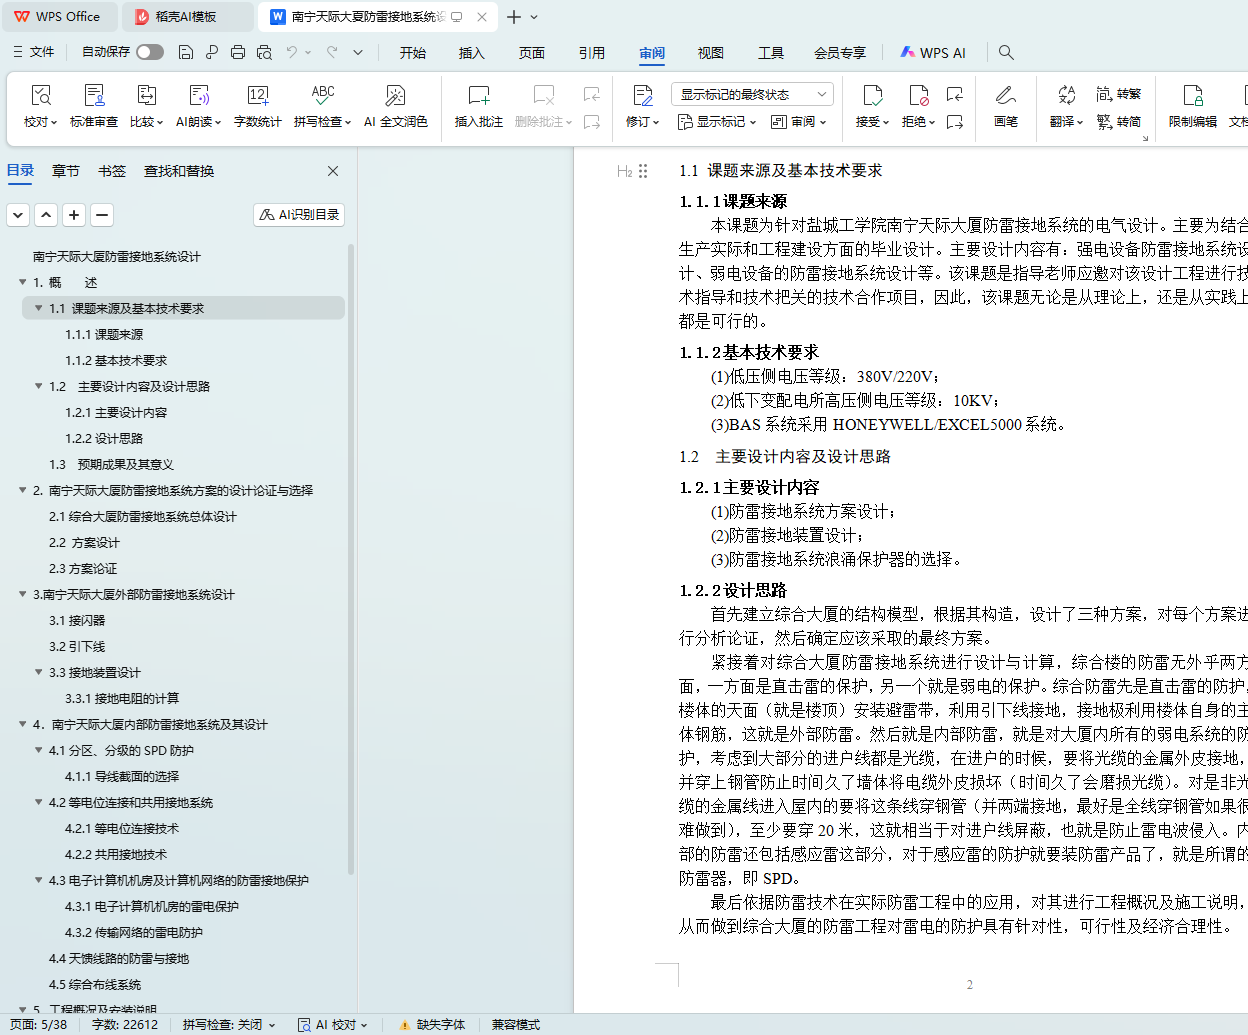1248x1035 pixels.
Task: Open the search magnifier in menu bar
Action: coord(1006,52)
